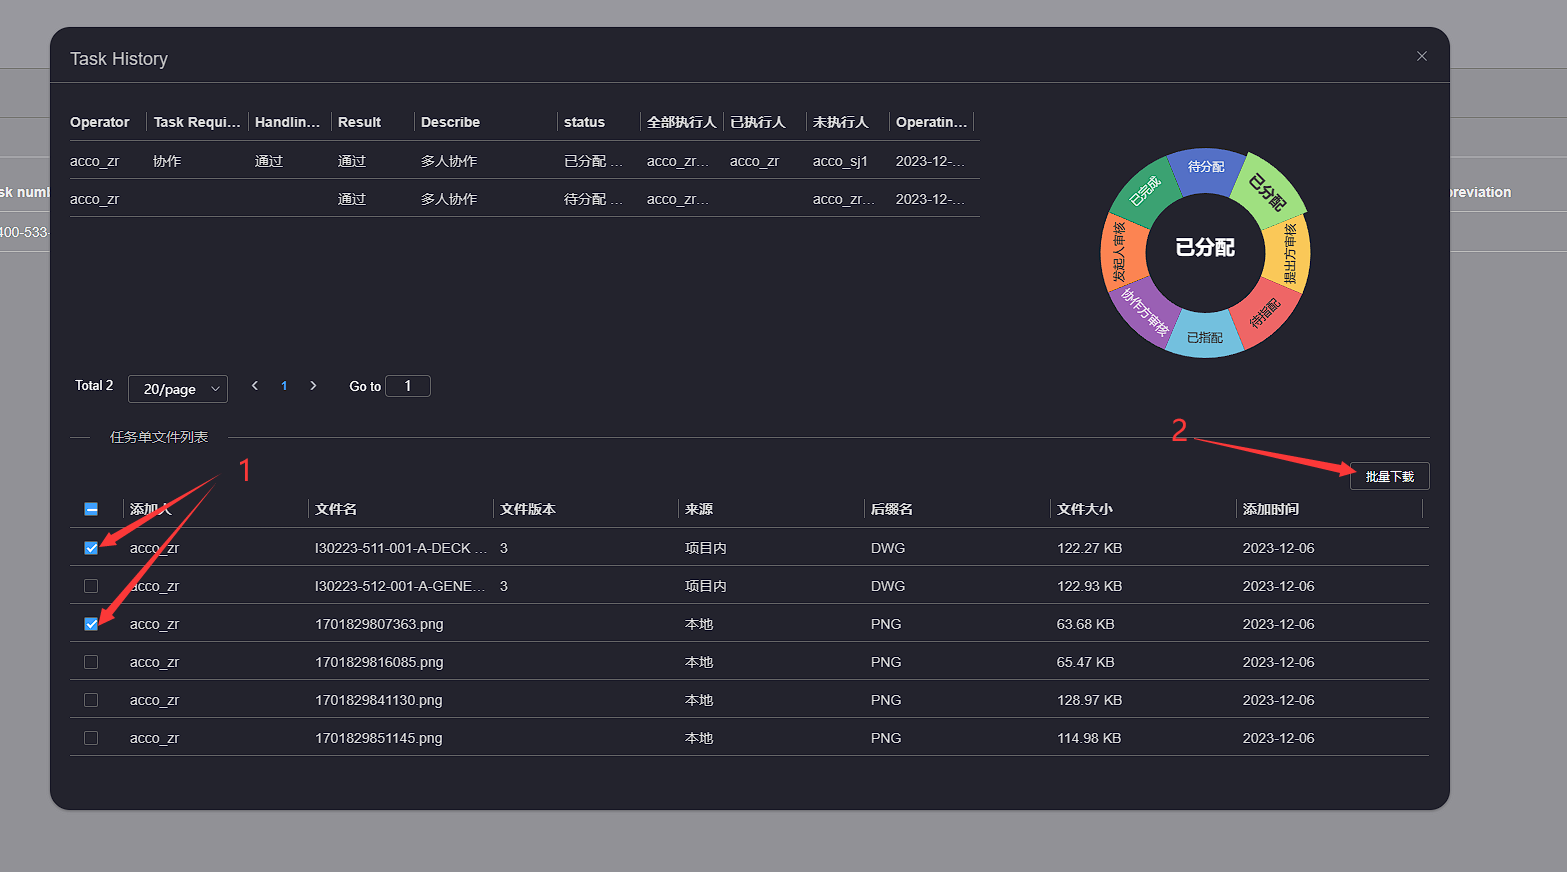
Task: Click file name 1701829816085.png
Action: pos(379,662)
